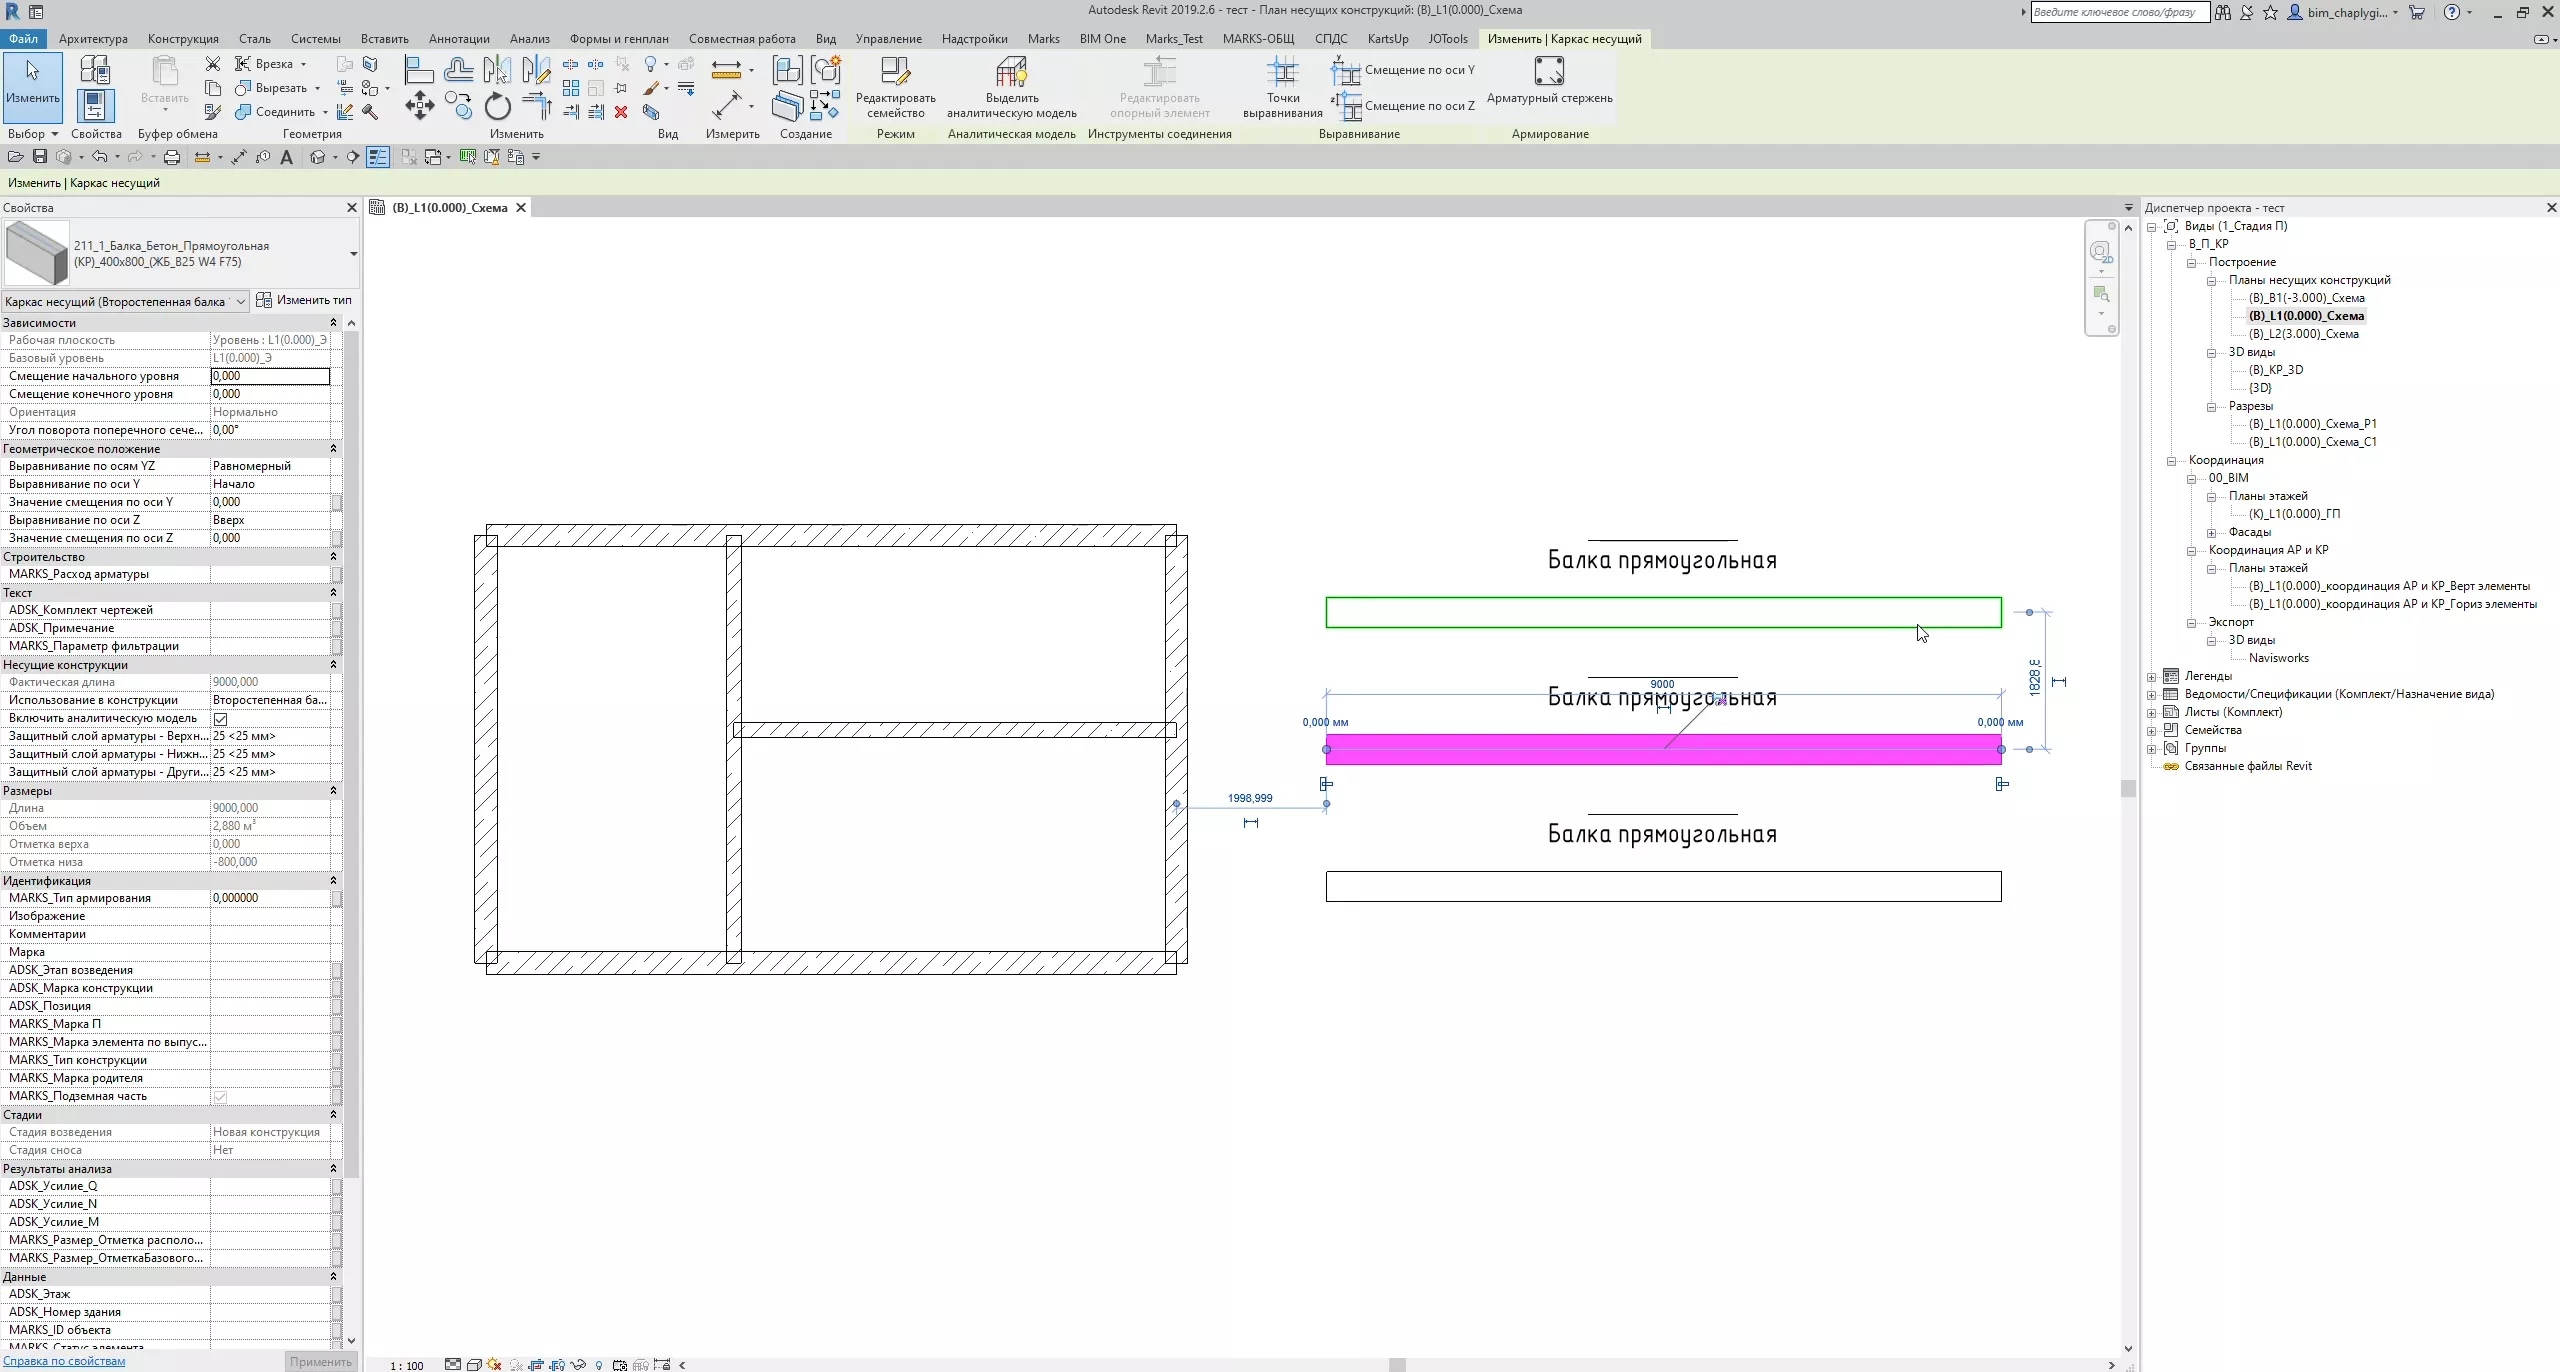The width and height of the screenshot is (2560, 1372).
Task: Toggle MARKS_Подземная часть checkbox
Action: 221,1097
